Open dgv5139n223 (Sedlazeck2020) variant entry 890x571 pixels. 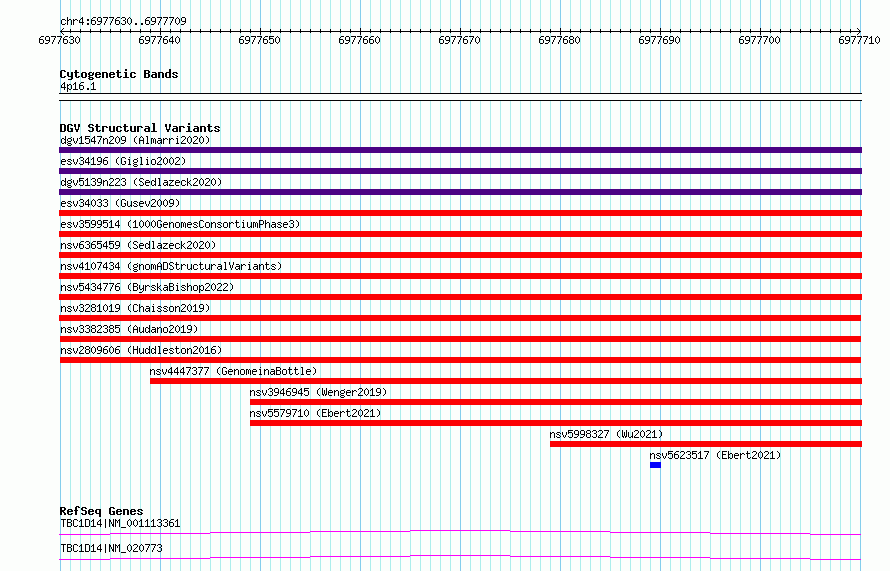[141, 182]
